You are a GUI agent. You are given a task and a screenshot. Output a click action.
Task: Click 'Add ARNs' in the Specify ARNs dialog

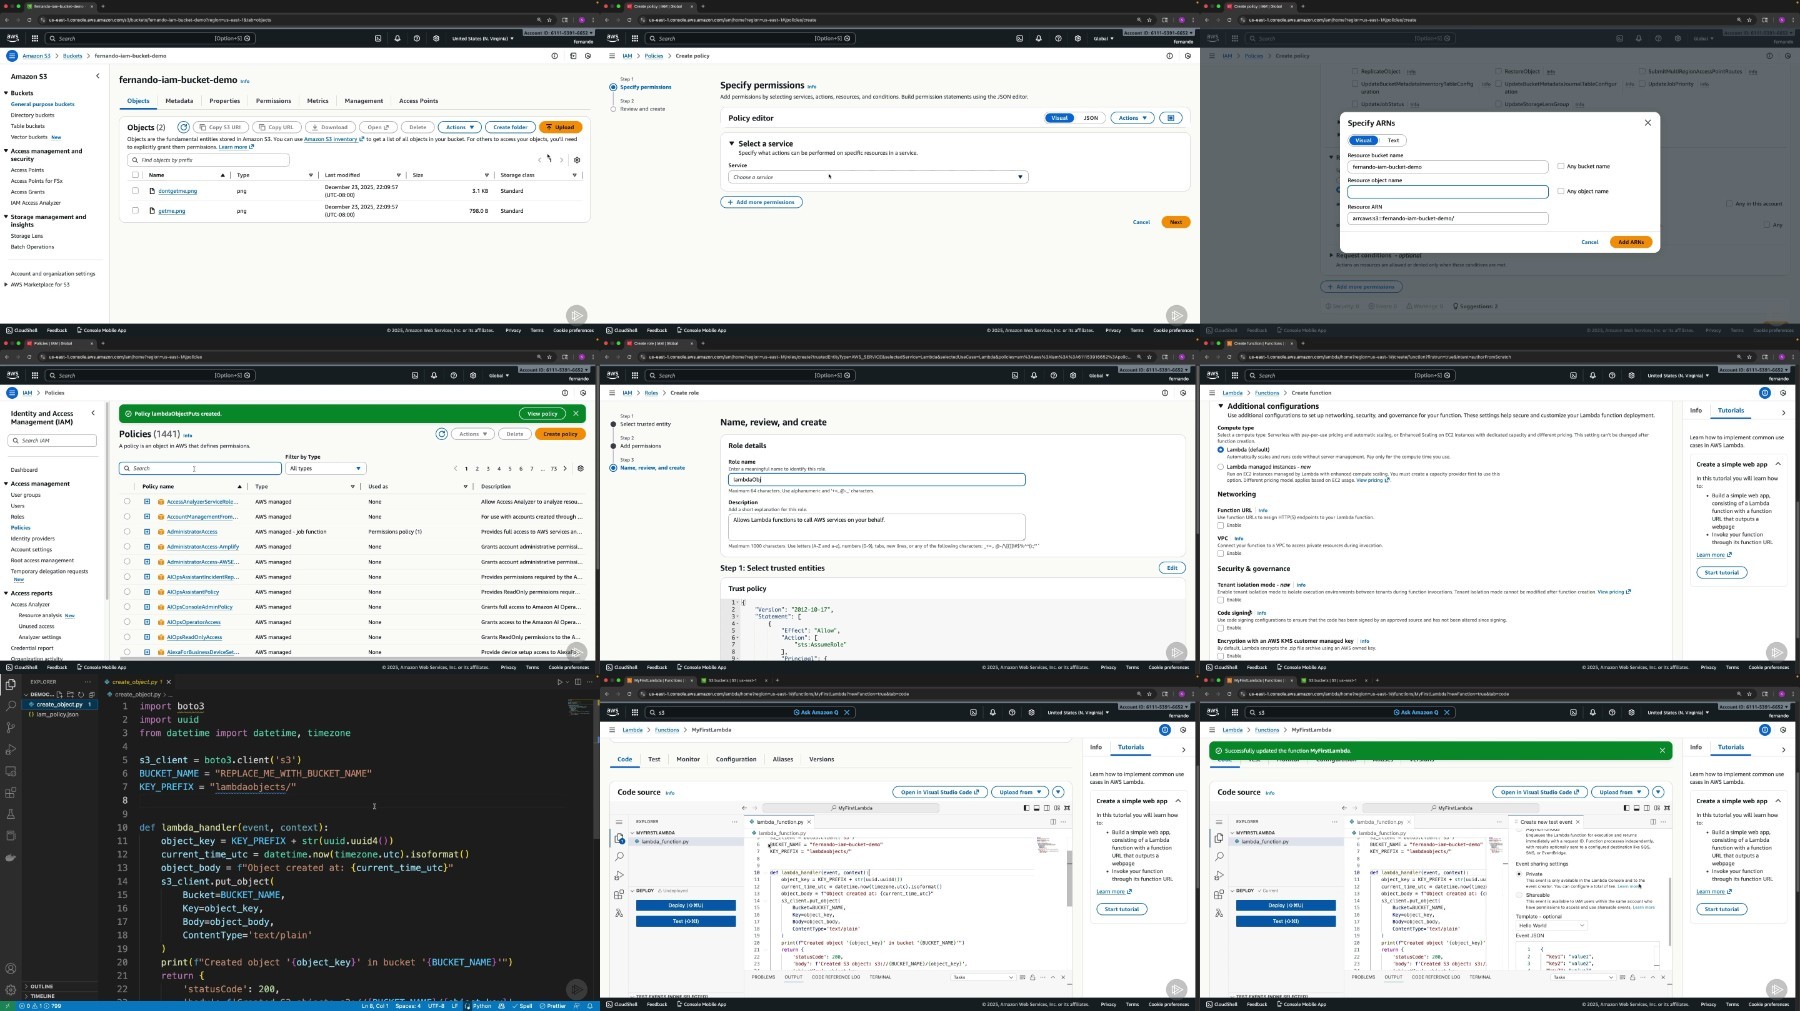coord(1630,242)
